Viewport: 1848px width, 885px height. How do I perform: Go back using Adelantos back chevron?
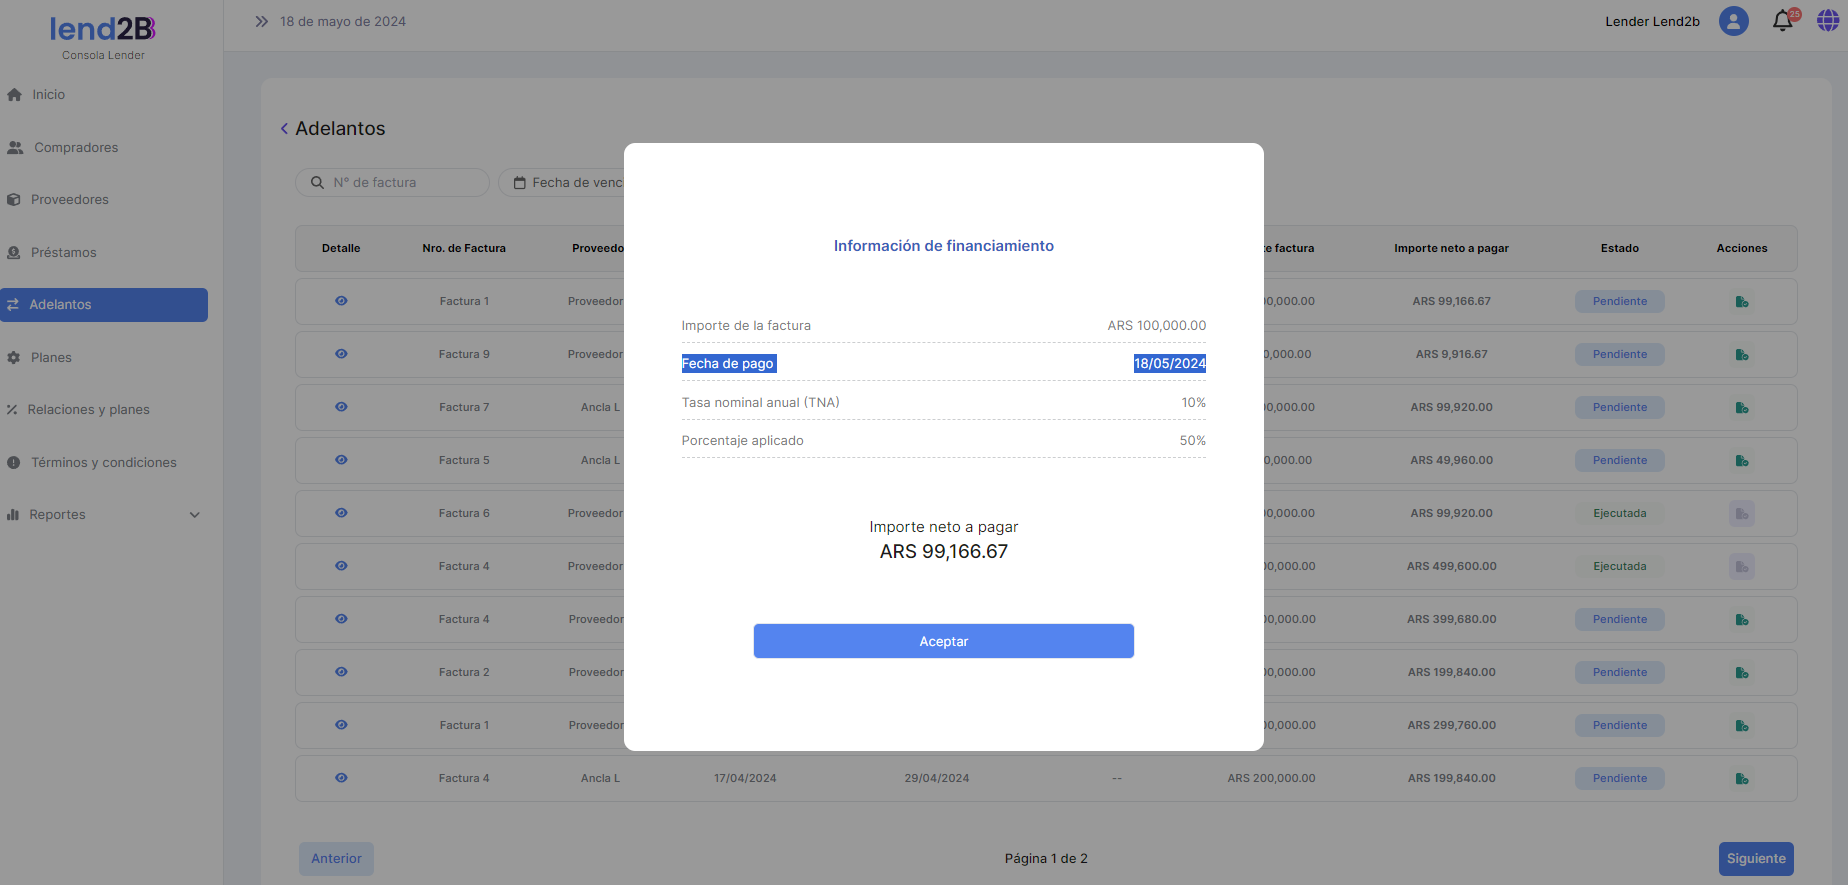(285, 129)
